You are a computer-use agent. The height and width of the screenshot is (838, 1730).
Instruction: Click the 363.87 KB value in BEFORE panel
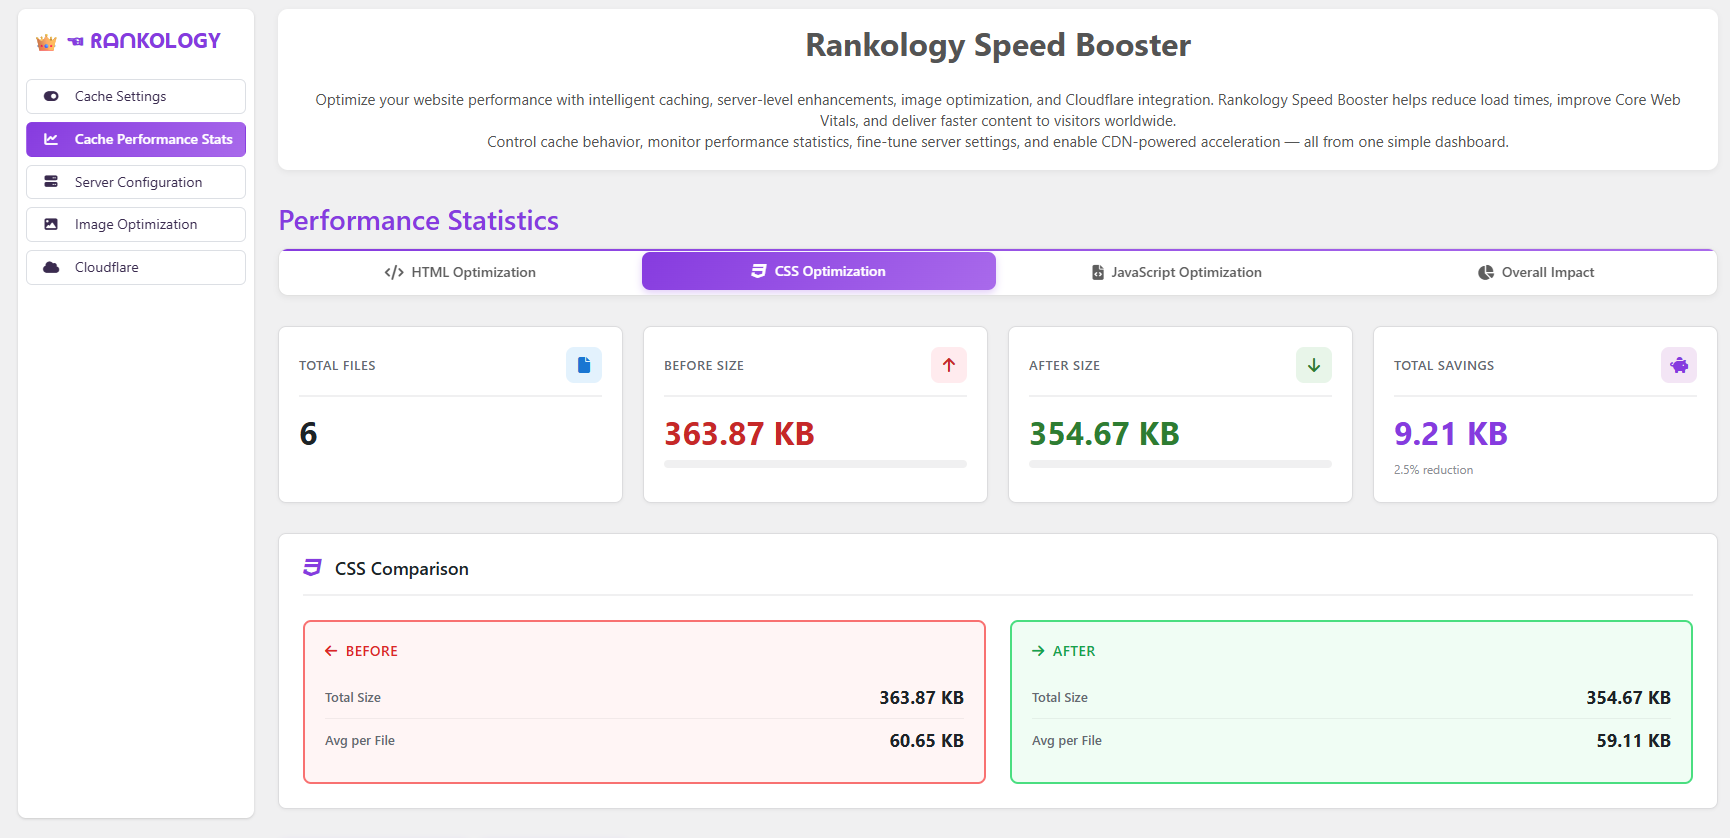pyautogui.click(x=921, y=698)
